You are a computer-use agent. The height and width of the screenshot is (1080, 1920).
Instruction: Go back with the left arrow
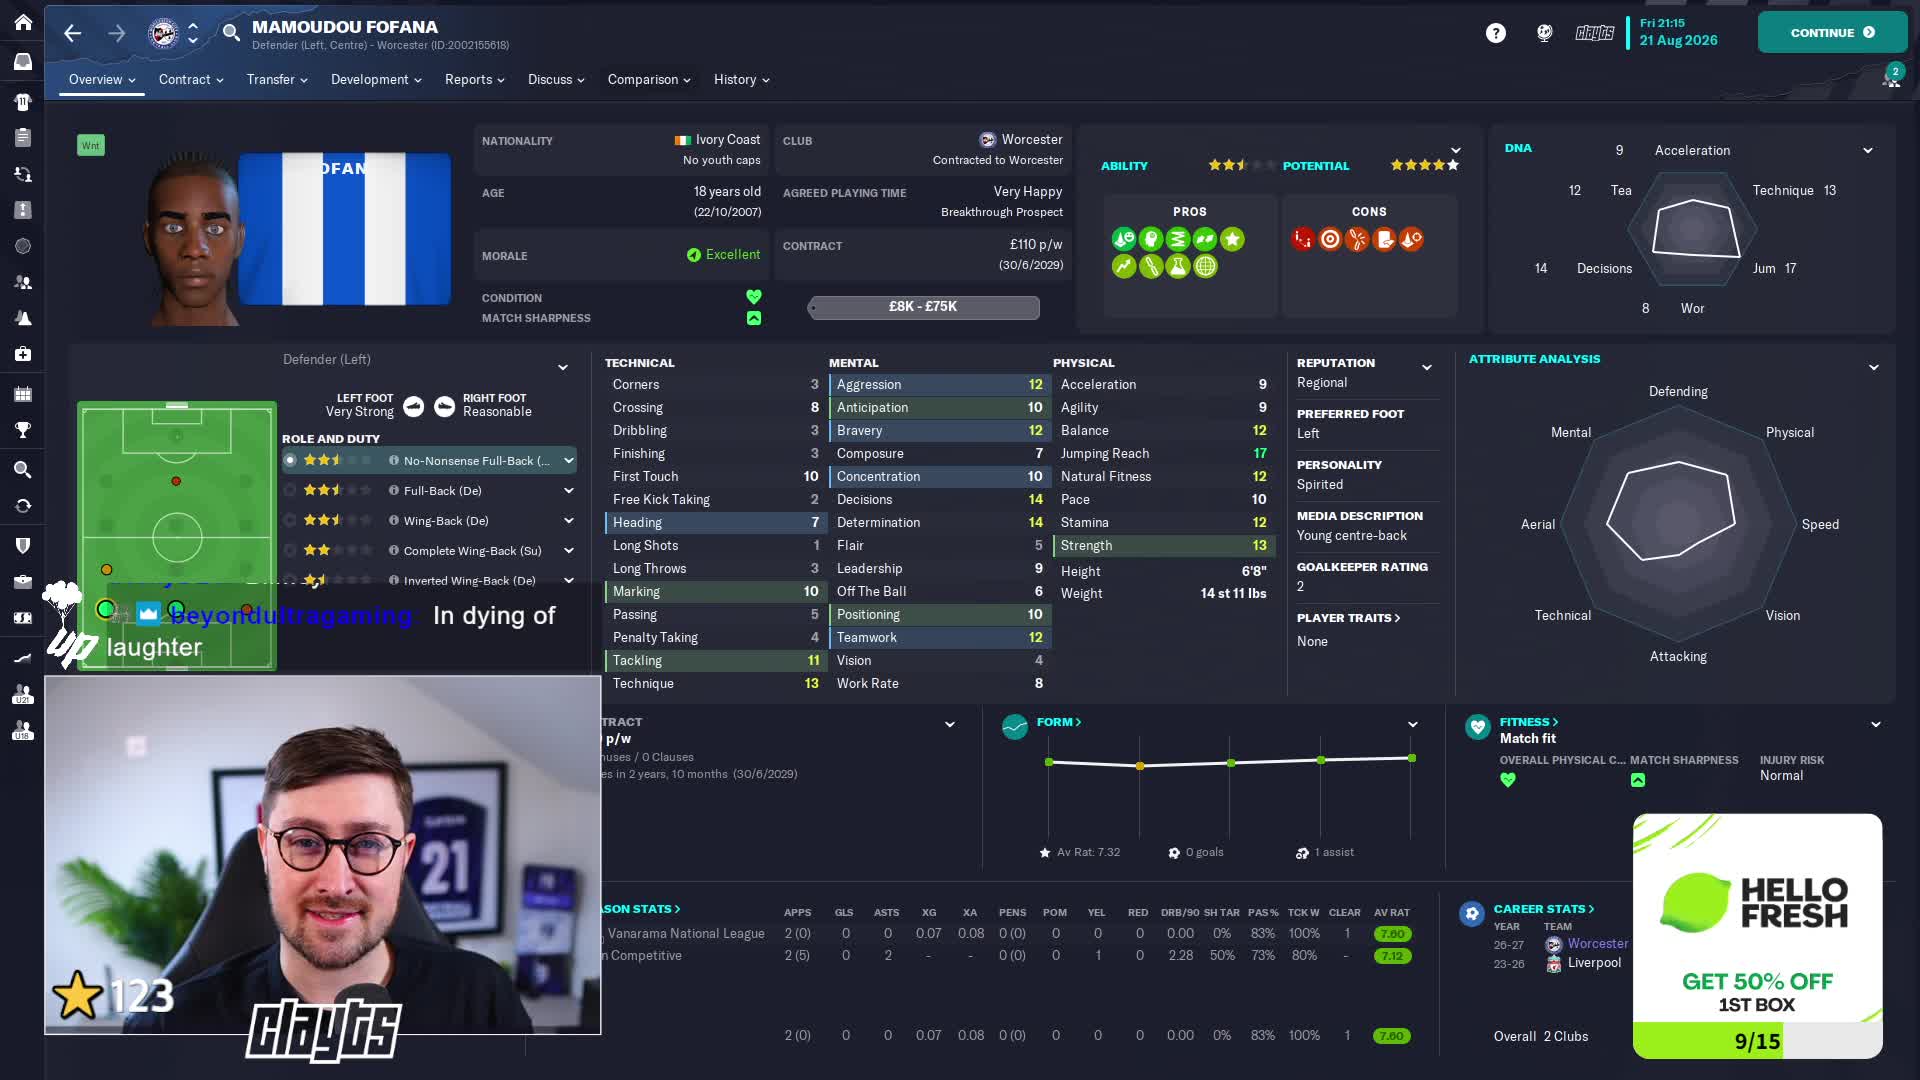(x=72, y=33)
